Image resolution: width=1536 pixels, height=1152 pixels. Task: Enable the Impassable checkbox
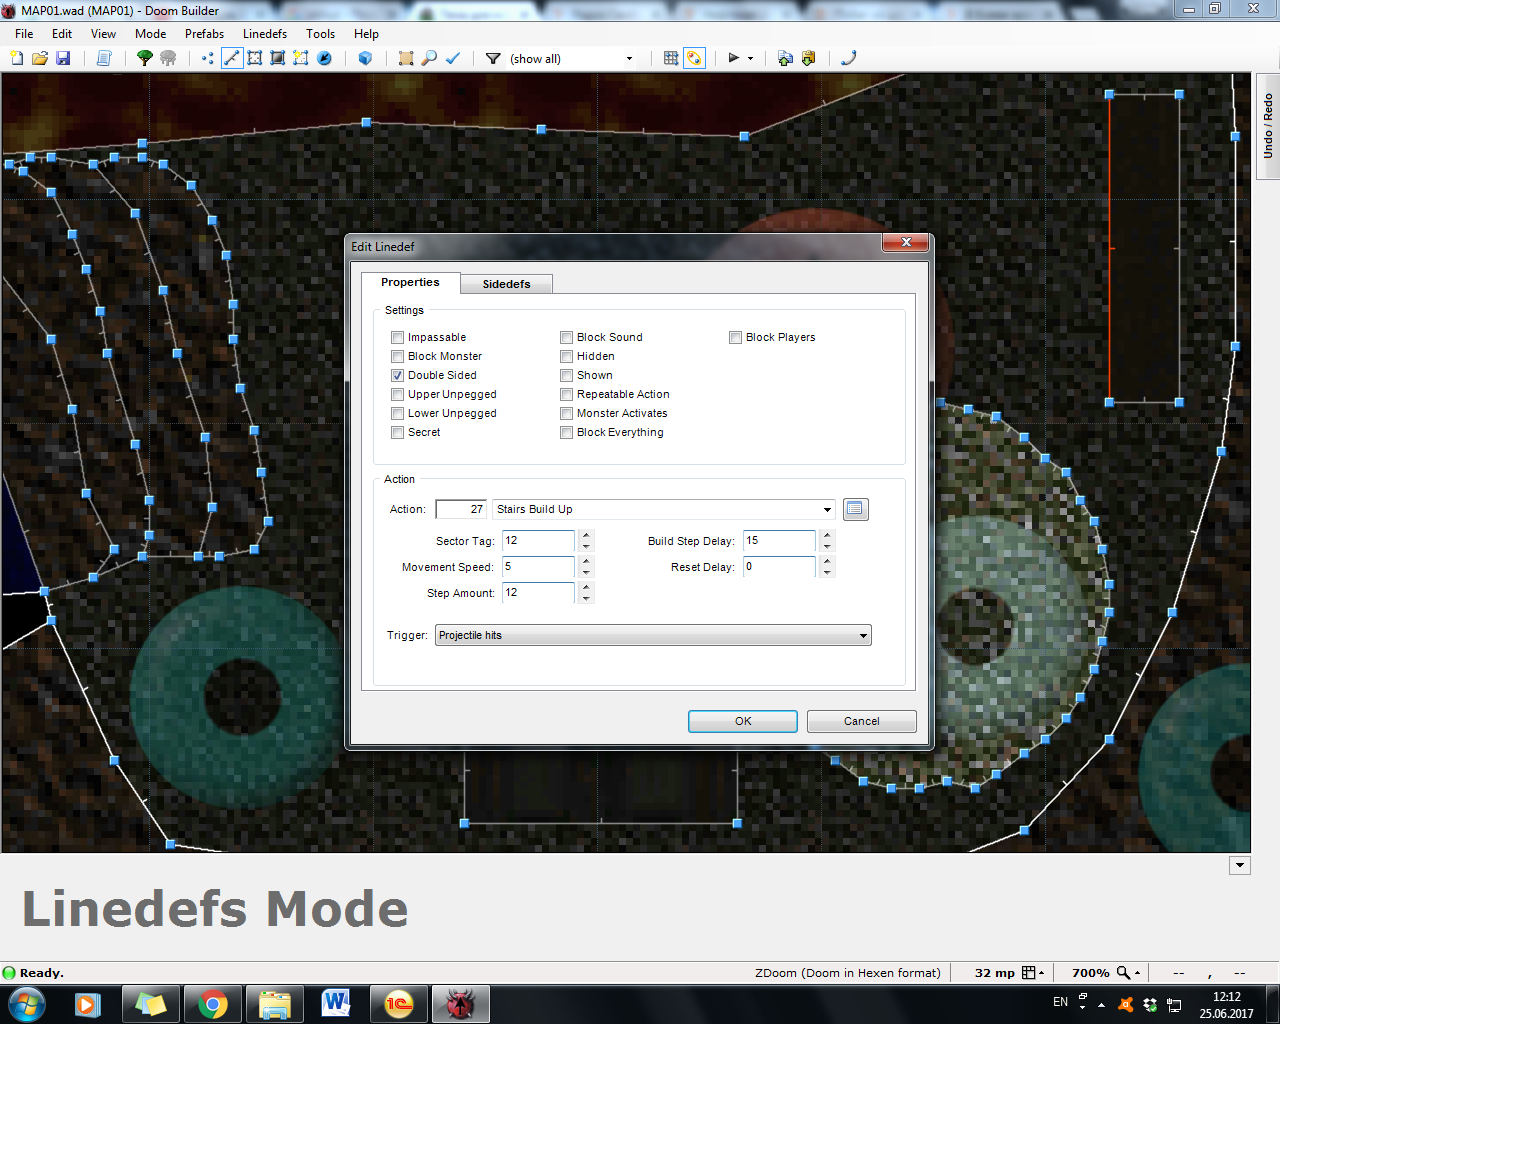tap(398, 337)
